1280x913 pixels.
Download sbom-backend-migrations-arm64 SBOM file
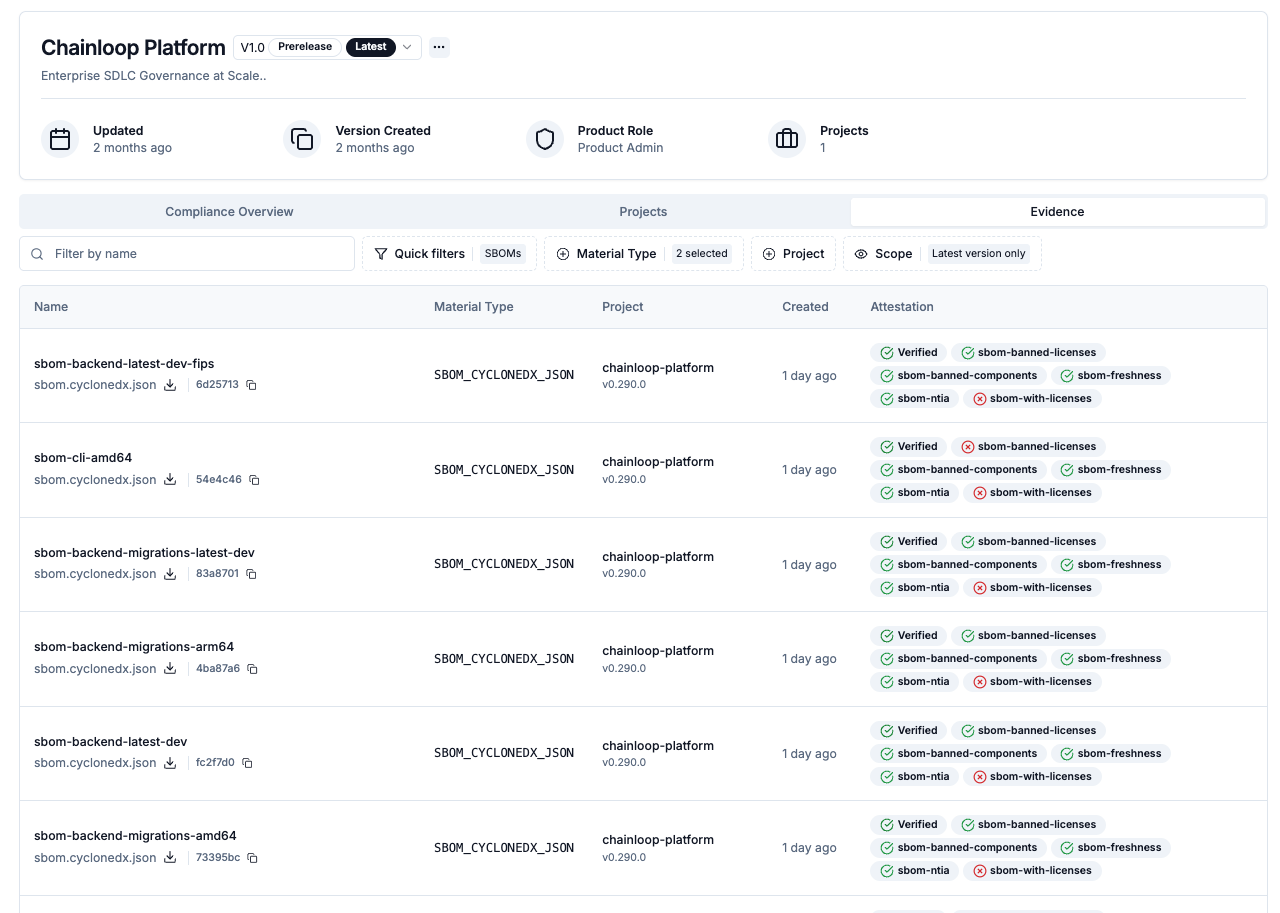170,669
